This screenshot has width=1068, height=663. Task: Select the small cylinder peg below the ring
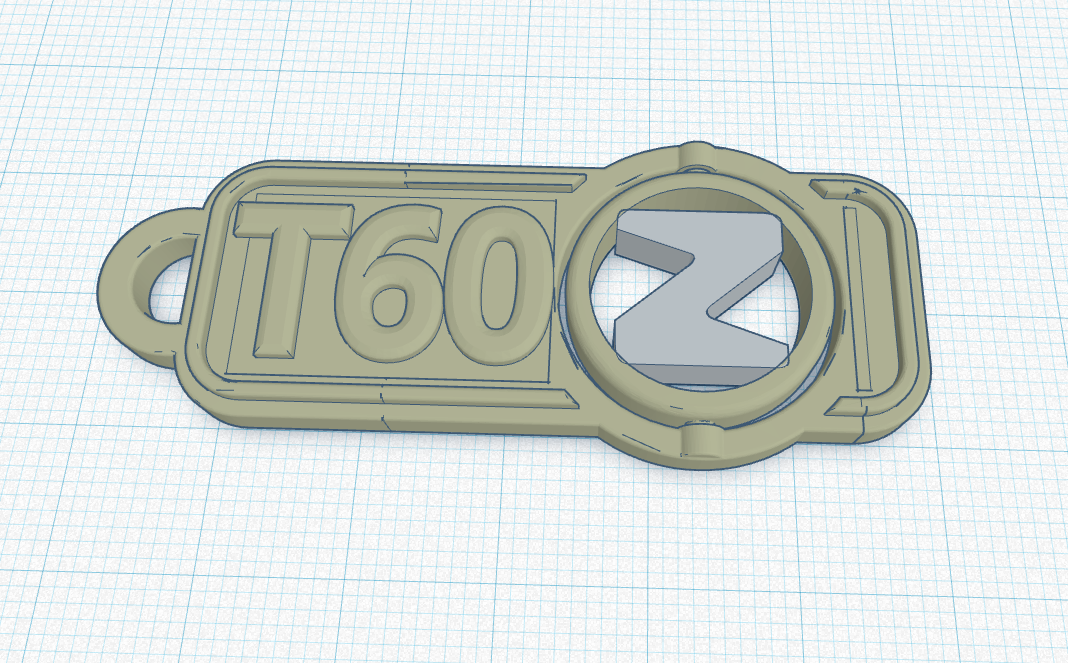pyautogui.click(x=702, y=439)
